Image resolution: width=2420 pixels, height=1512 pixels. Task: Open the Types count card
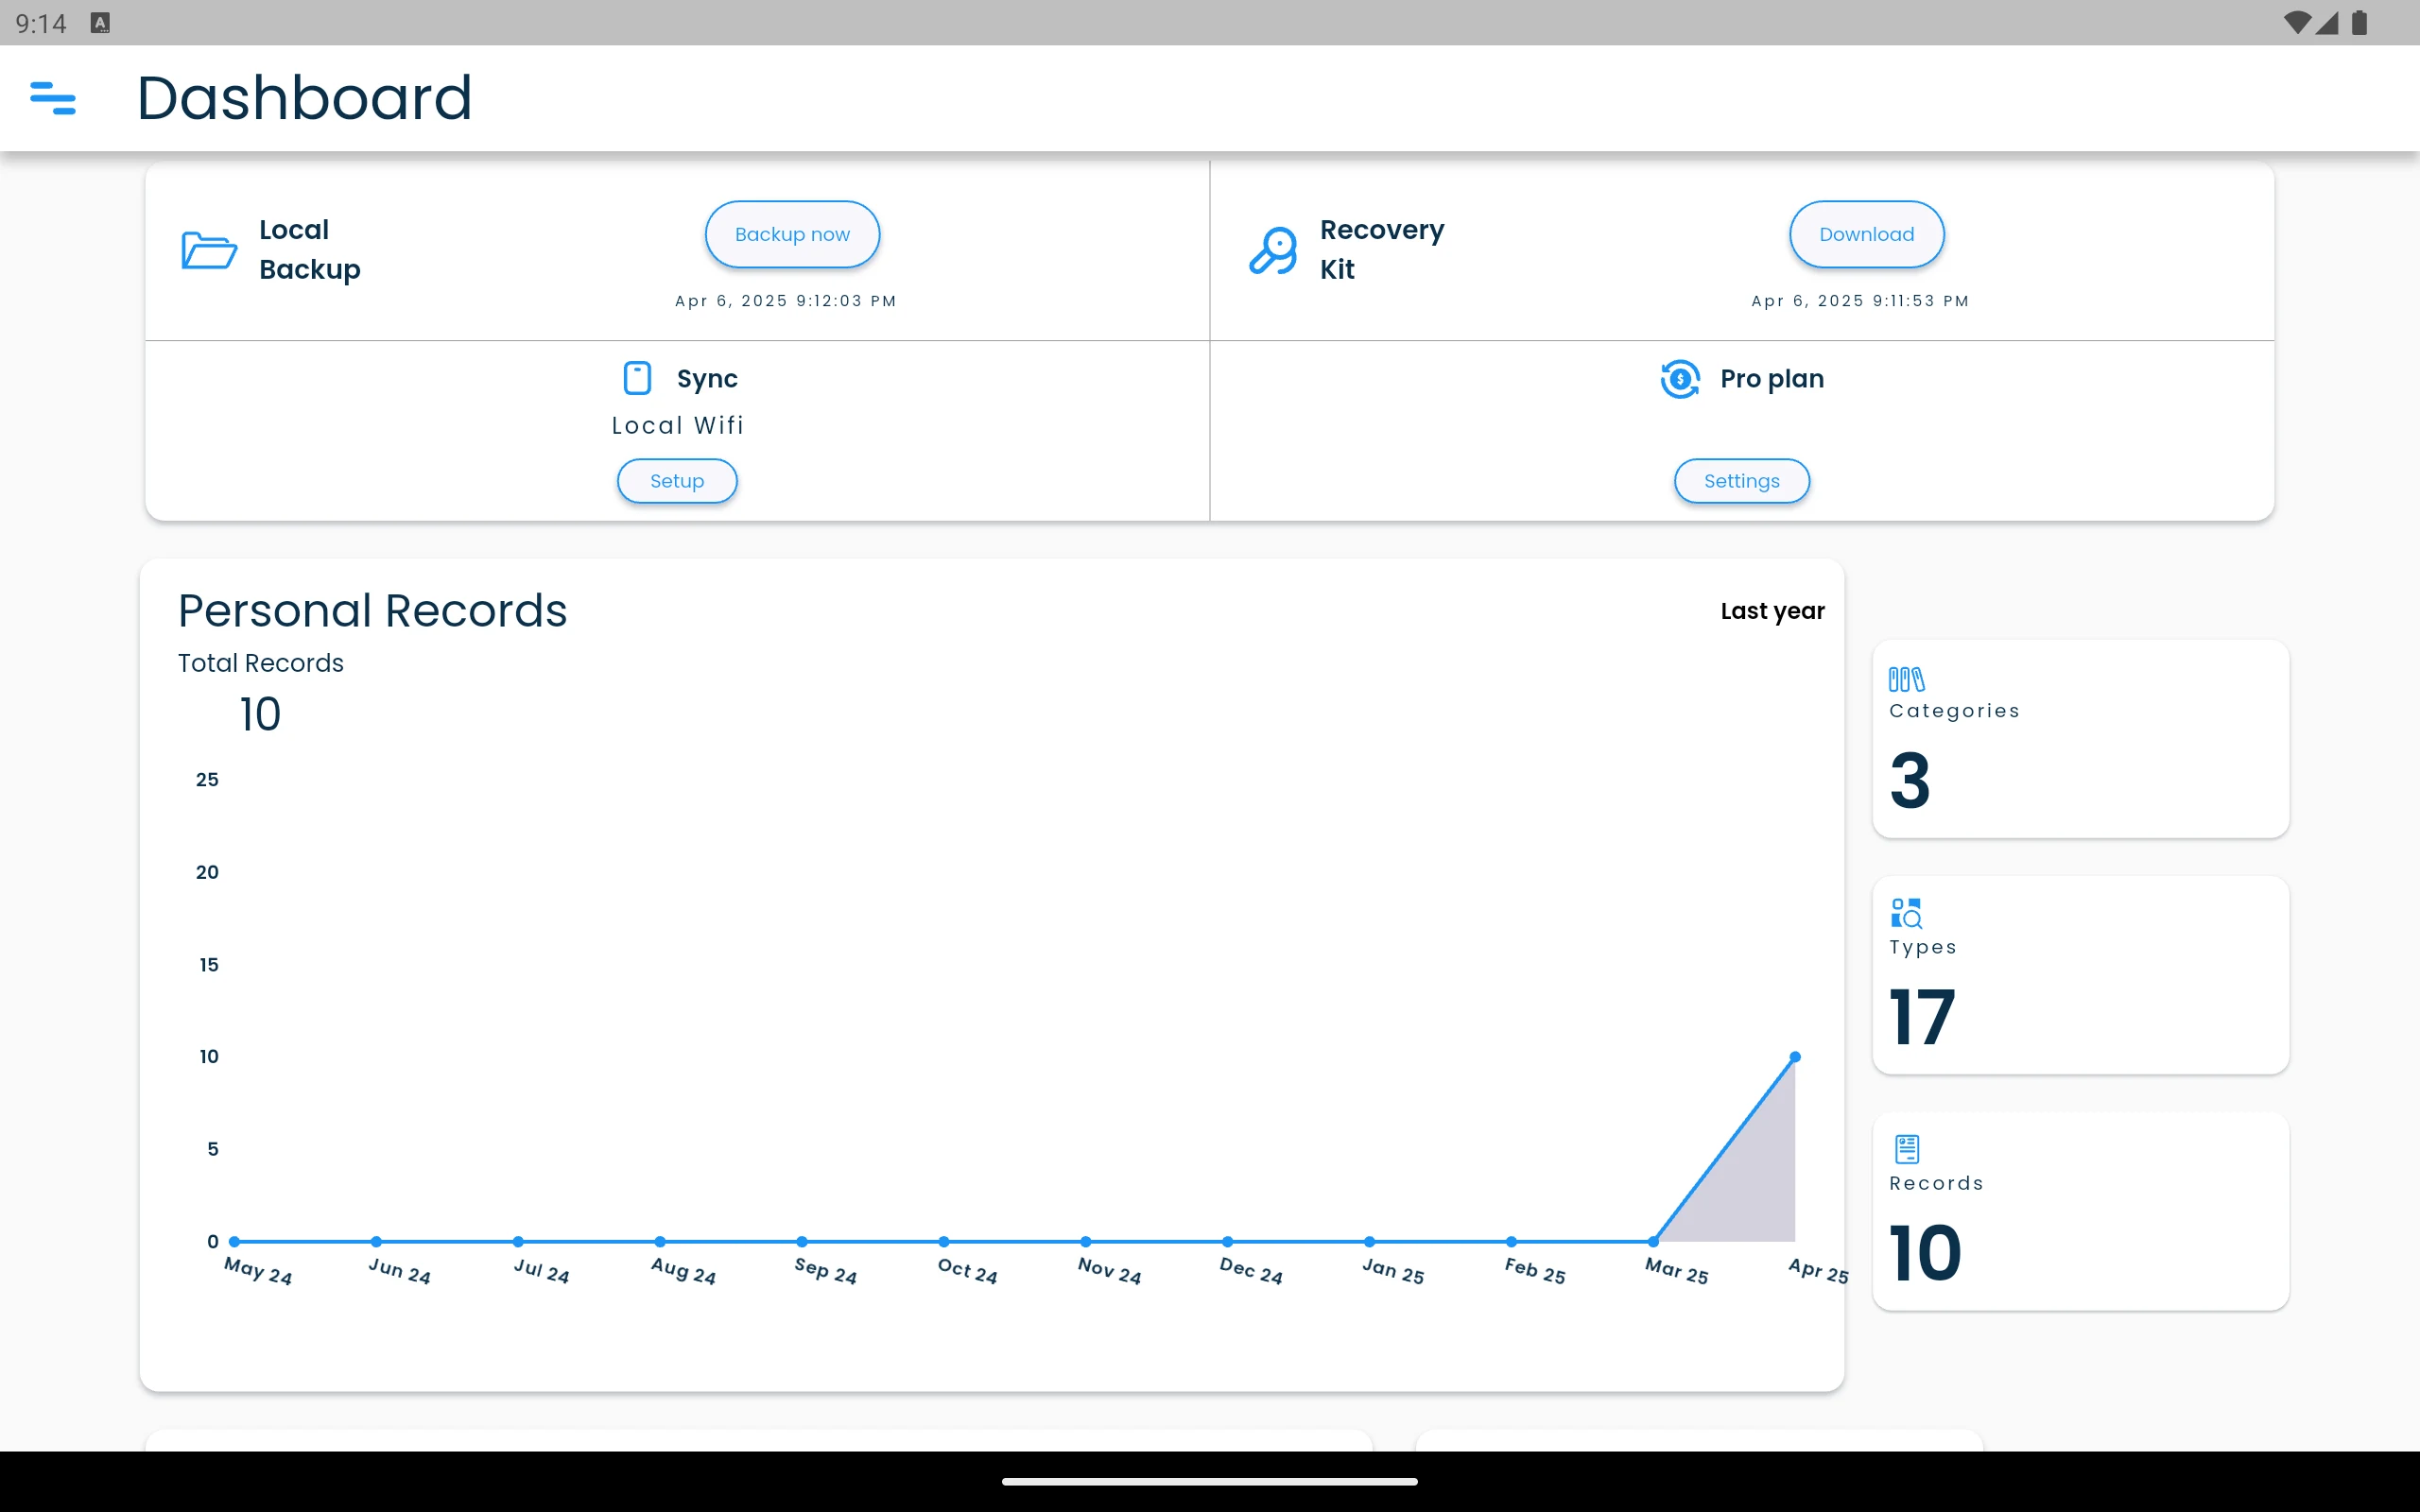click(2080, 975)
